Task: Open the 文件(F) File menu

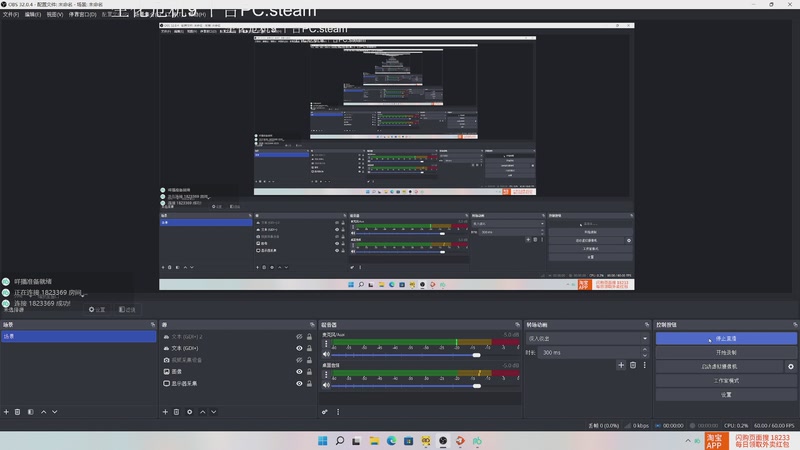Action: (11, 14)
